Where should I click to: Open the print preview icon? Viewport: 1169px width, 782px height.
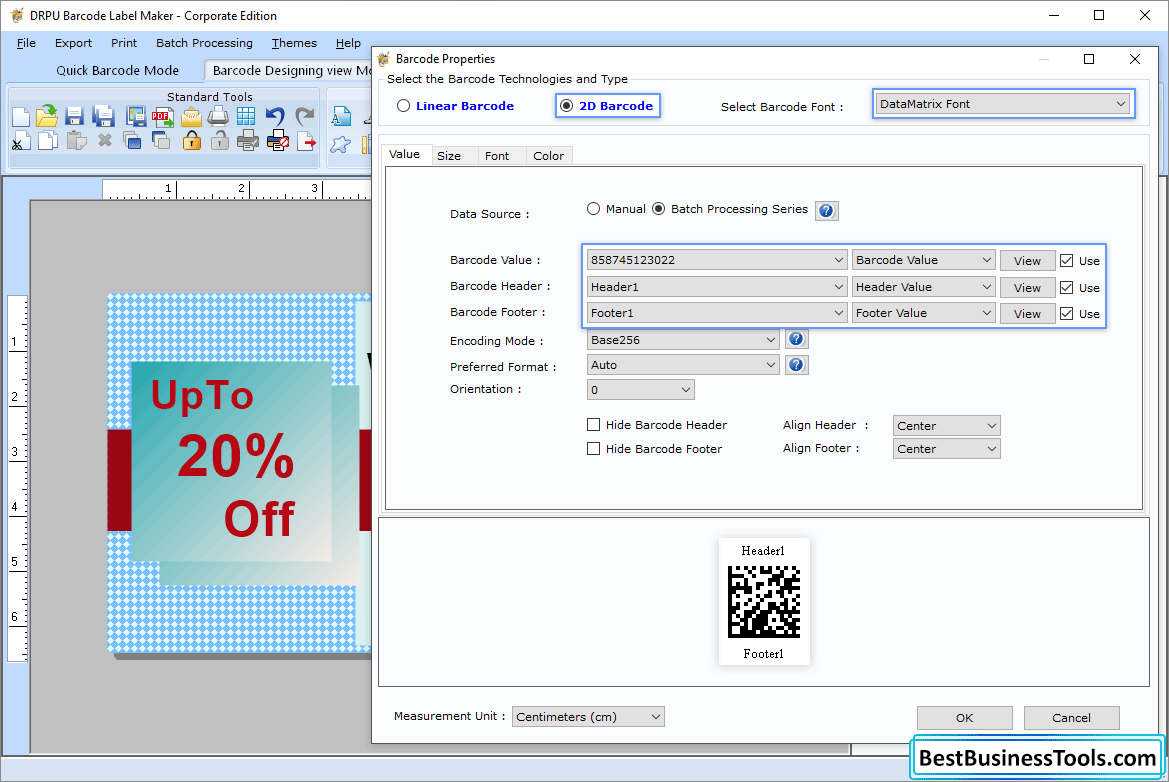(246, 141)
